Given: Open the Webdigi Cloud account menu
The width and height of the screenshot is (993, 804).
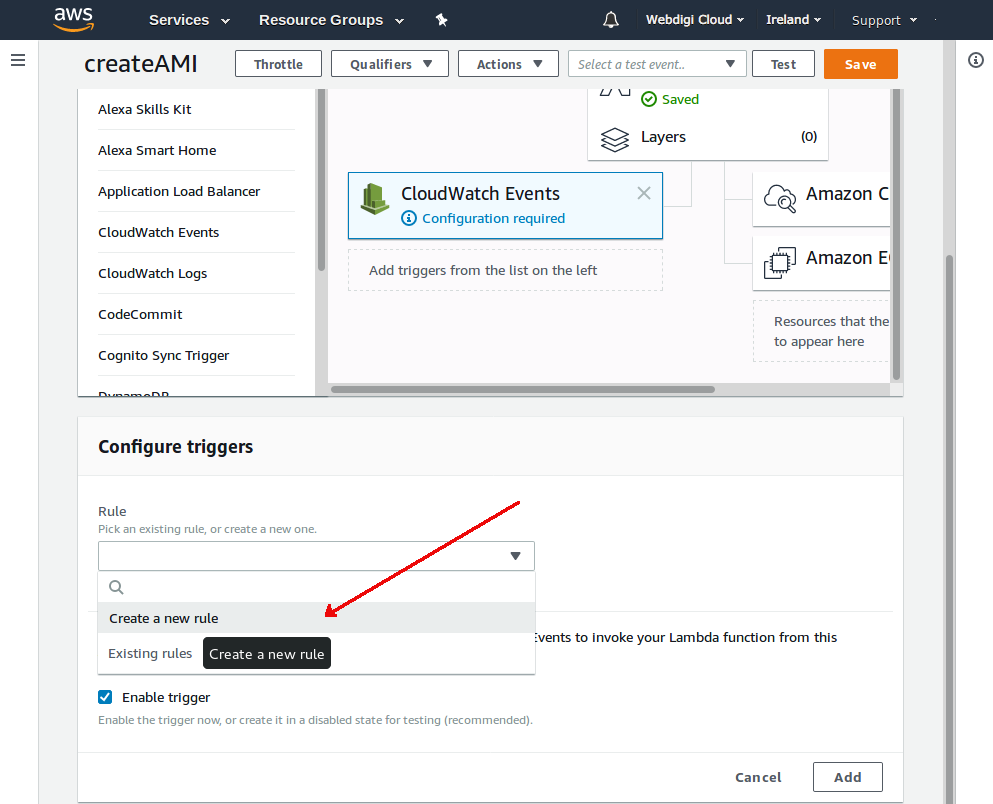Looking at the screenshot, I should point(695,20).
